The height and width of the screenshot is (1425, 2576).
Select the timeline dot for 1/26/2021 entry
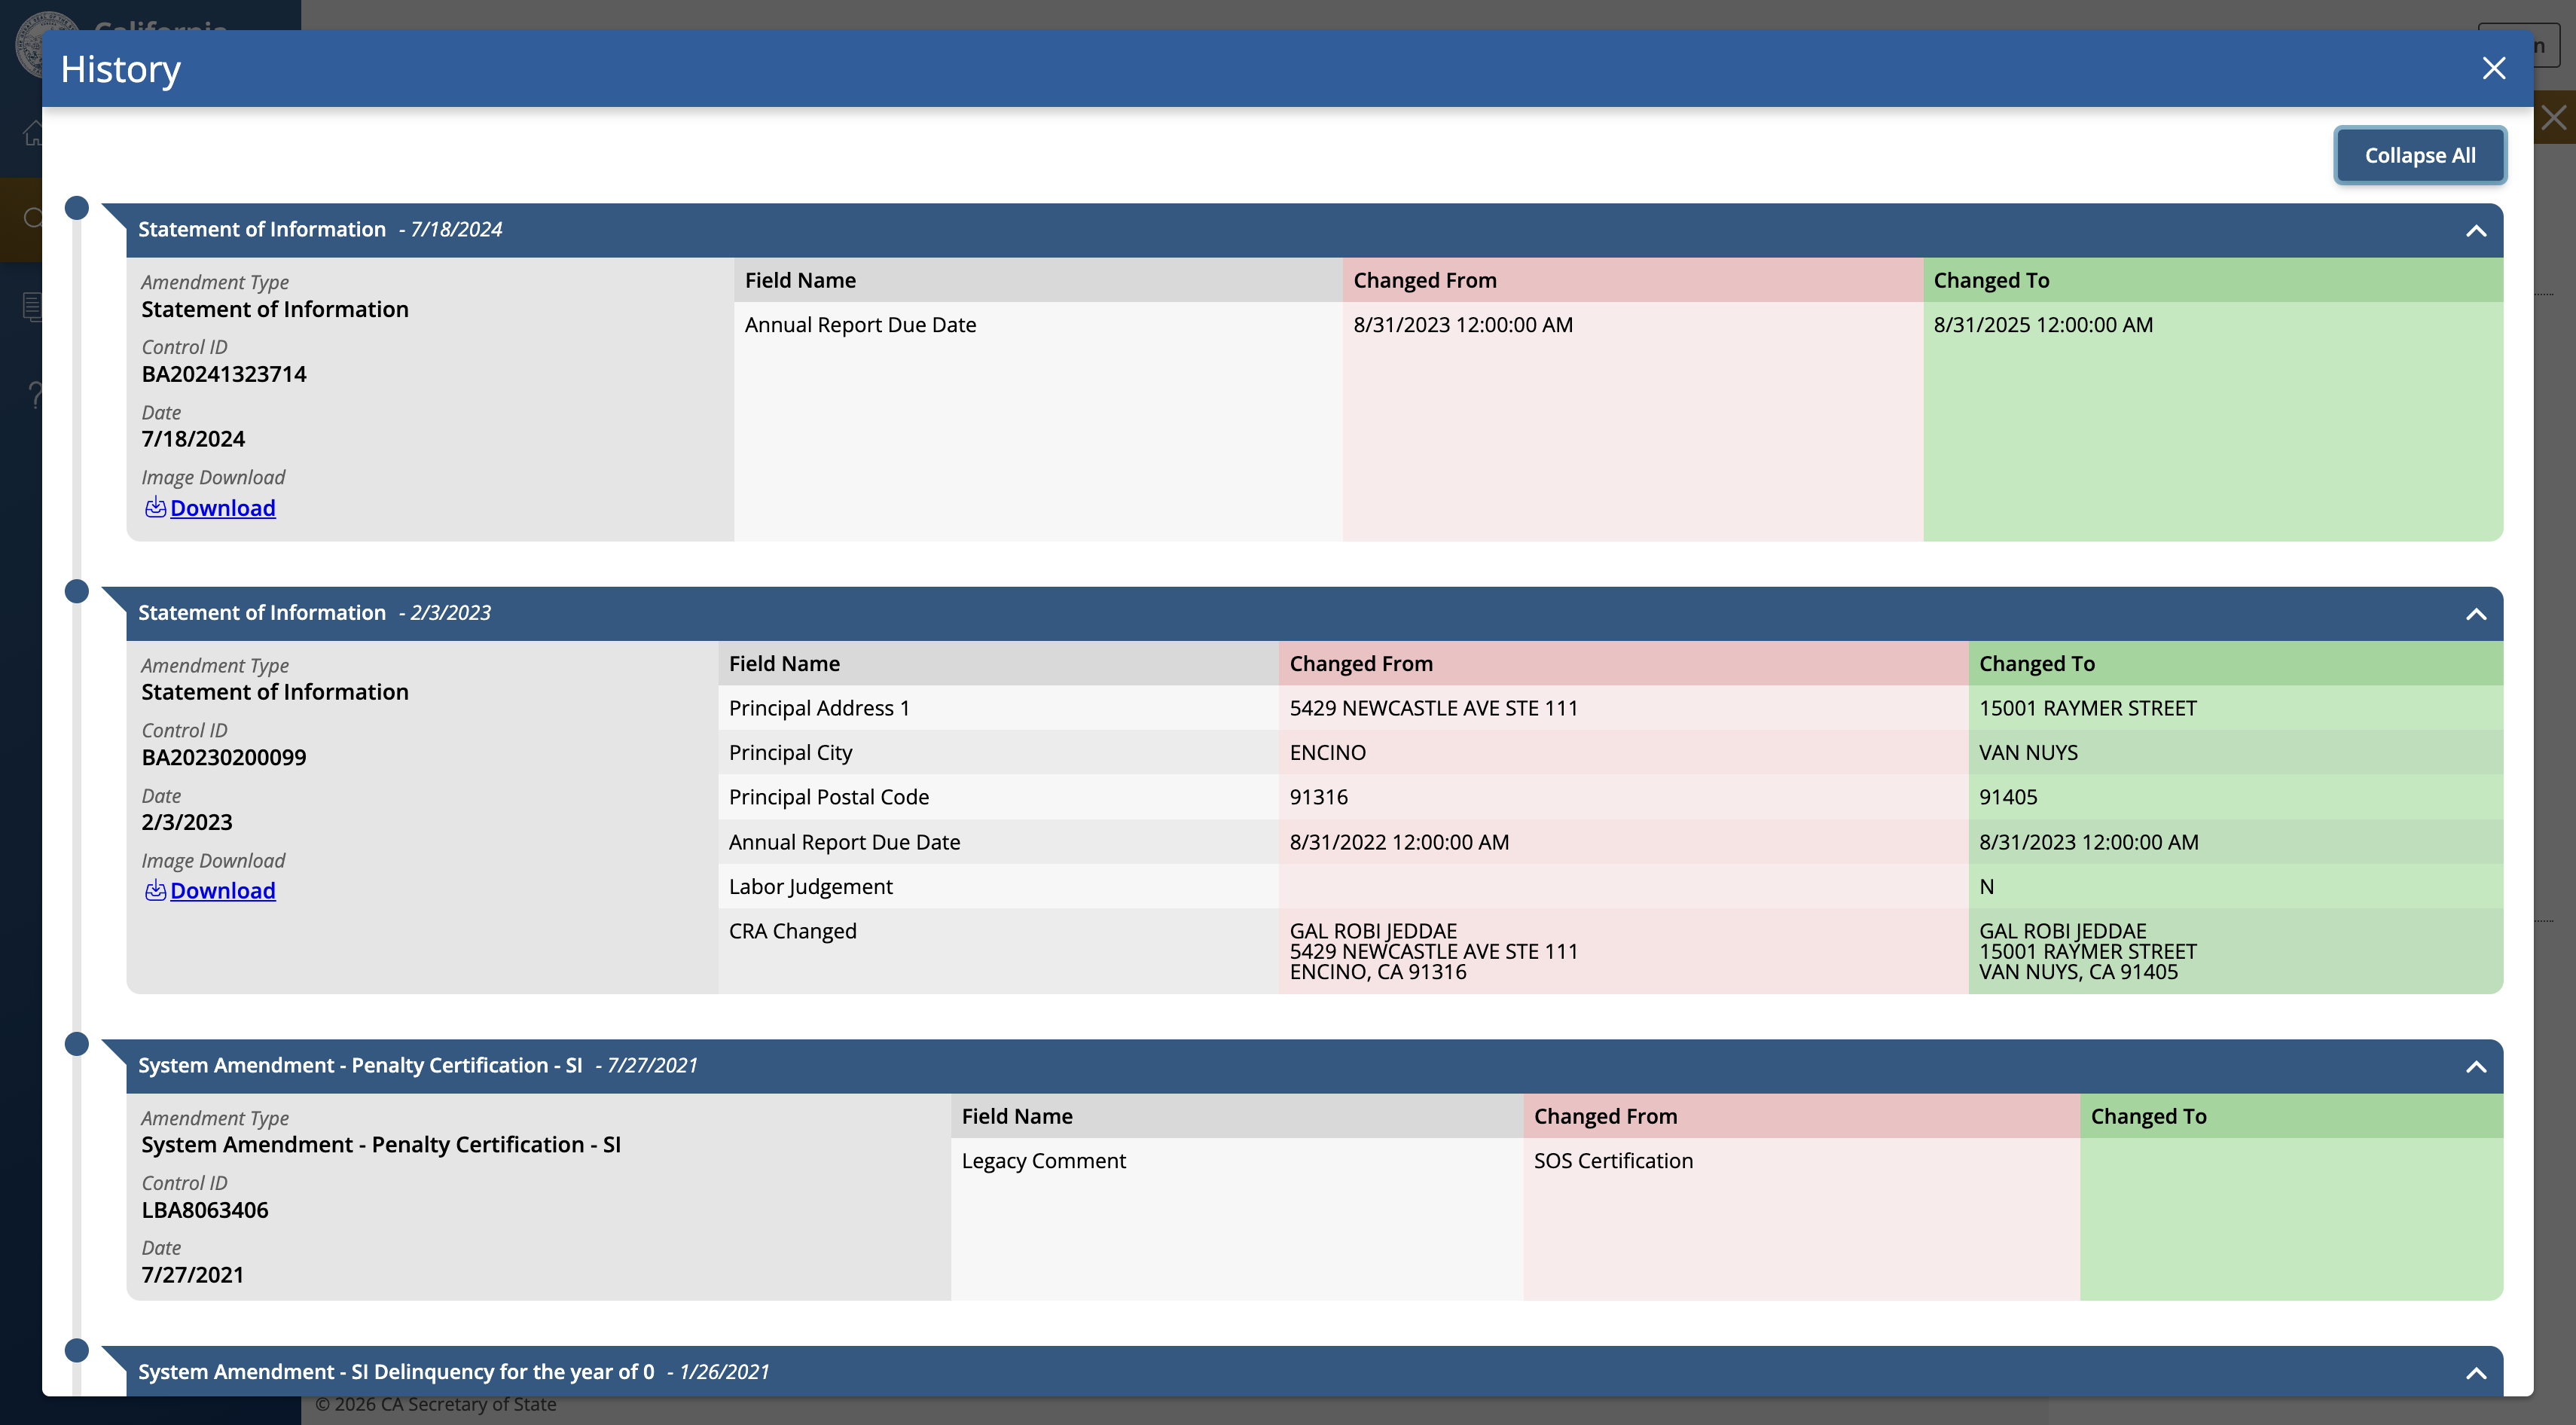tap(76, 1350)
